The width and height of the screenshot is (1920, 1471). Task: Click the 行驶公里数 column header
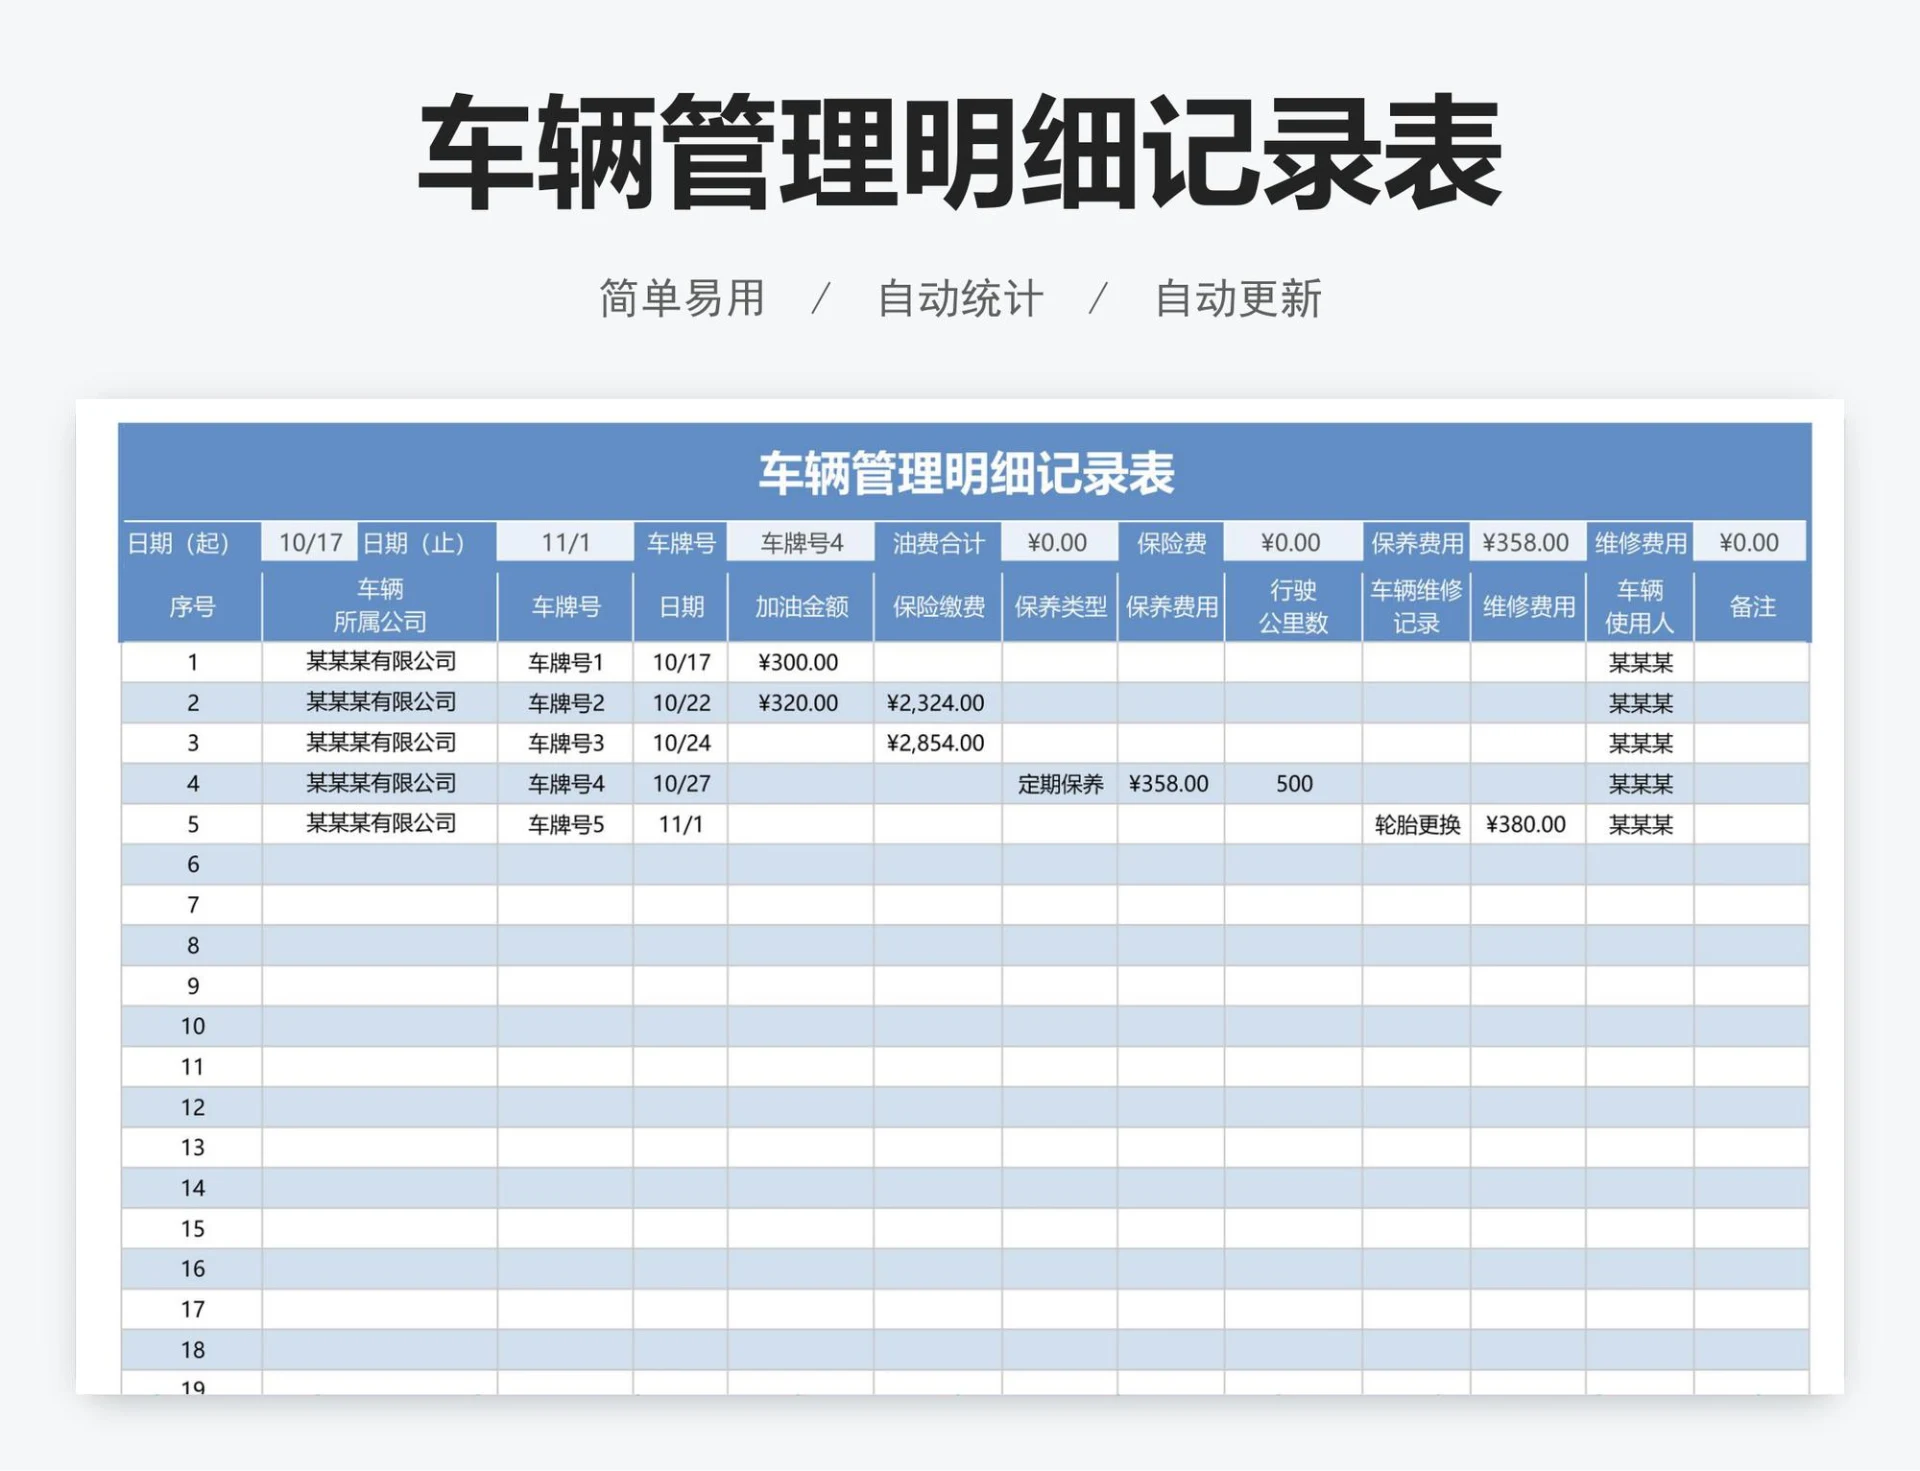tap(1296, 605)
